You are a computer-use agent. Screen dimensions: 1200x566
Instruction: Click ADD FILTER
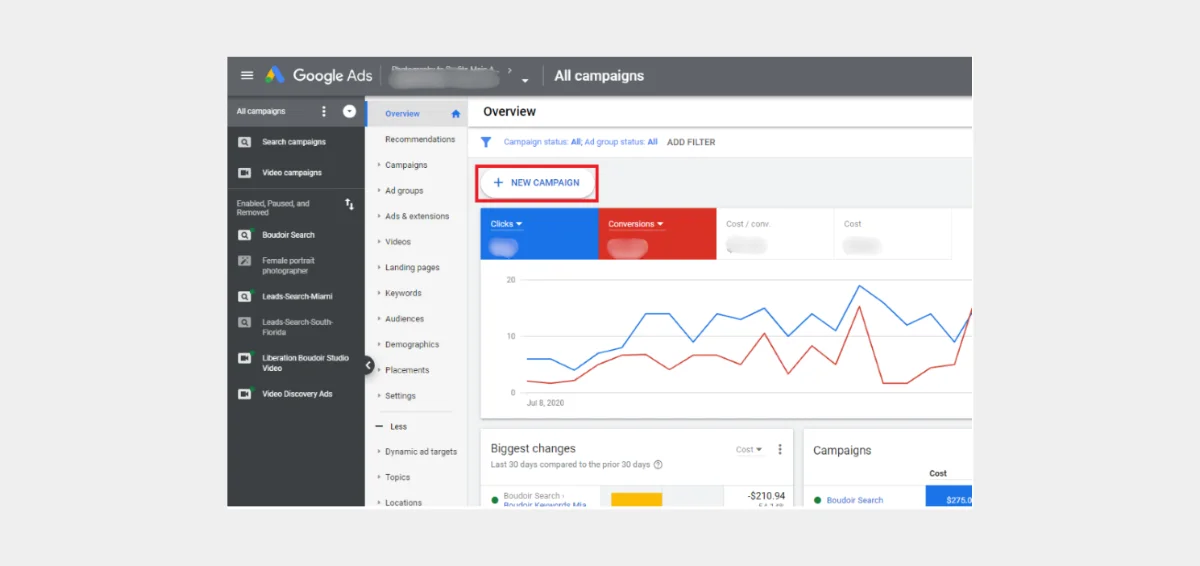pos(691,142)
